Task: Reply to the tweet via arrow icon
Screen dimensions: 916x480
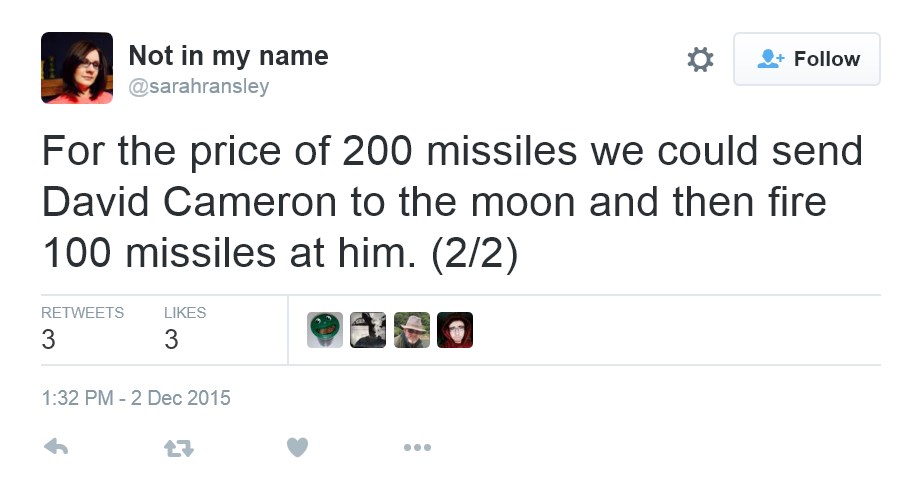Action: 57,447
